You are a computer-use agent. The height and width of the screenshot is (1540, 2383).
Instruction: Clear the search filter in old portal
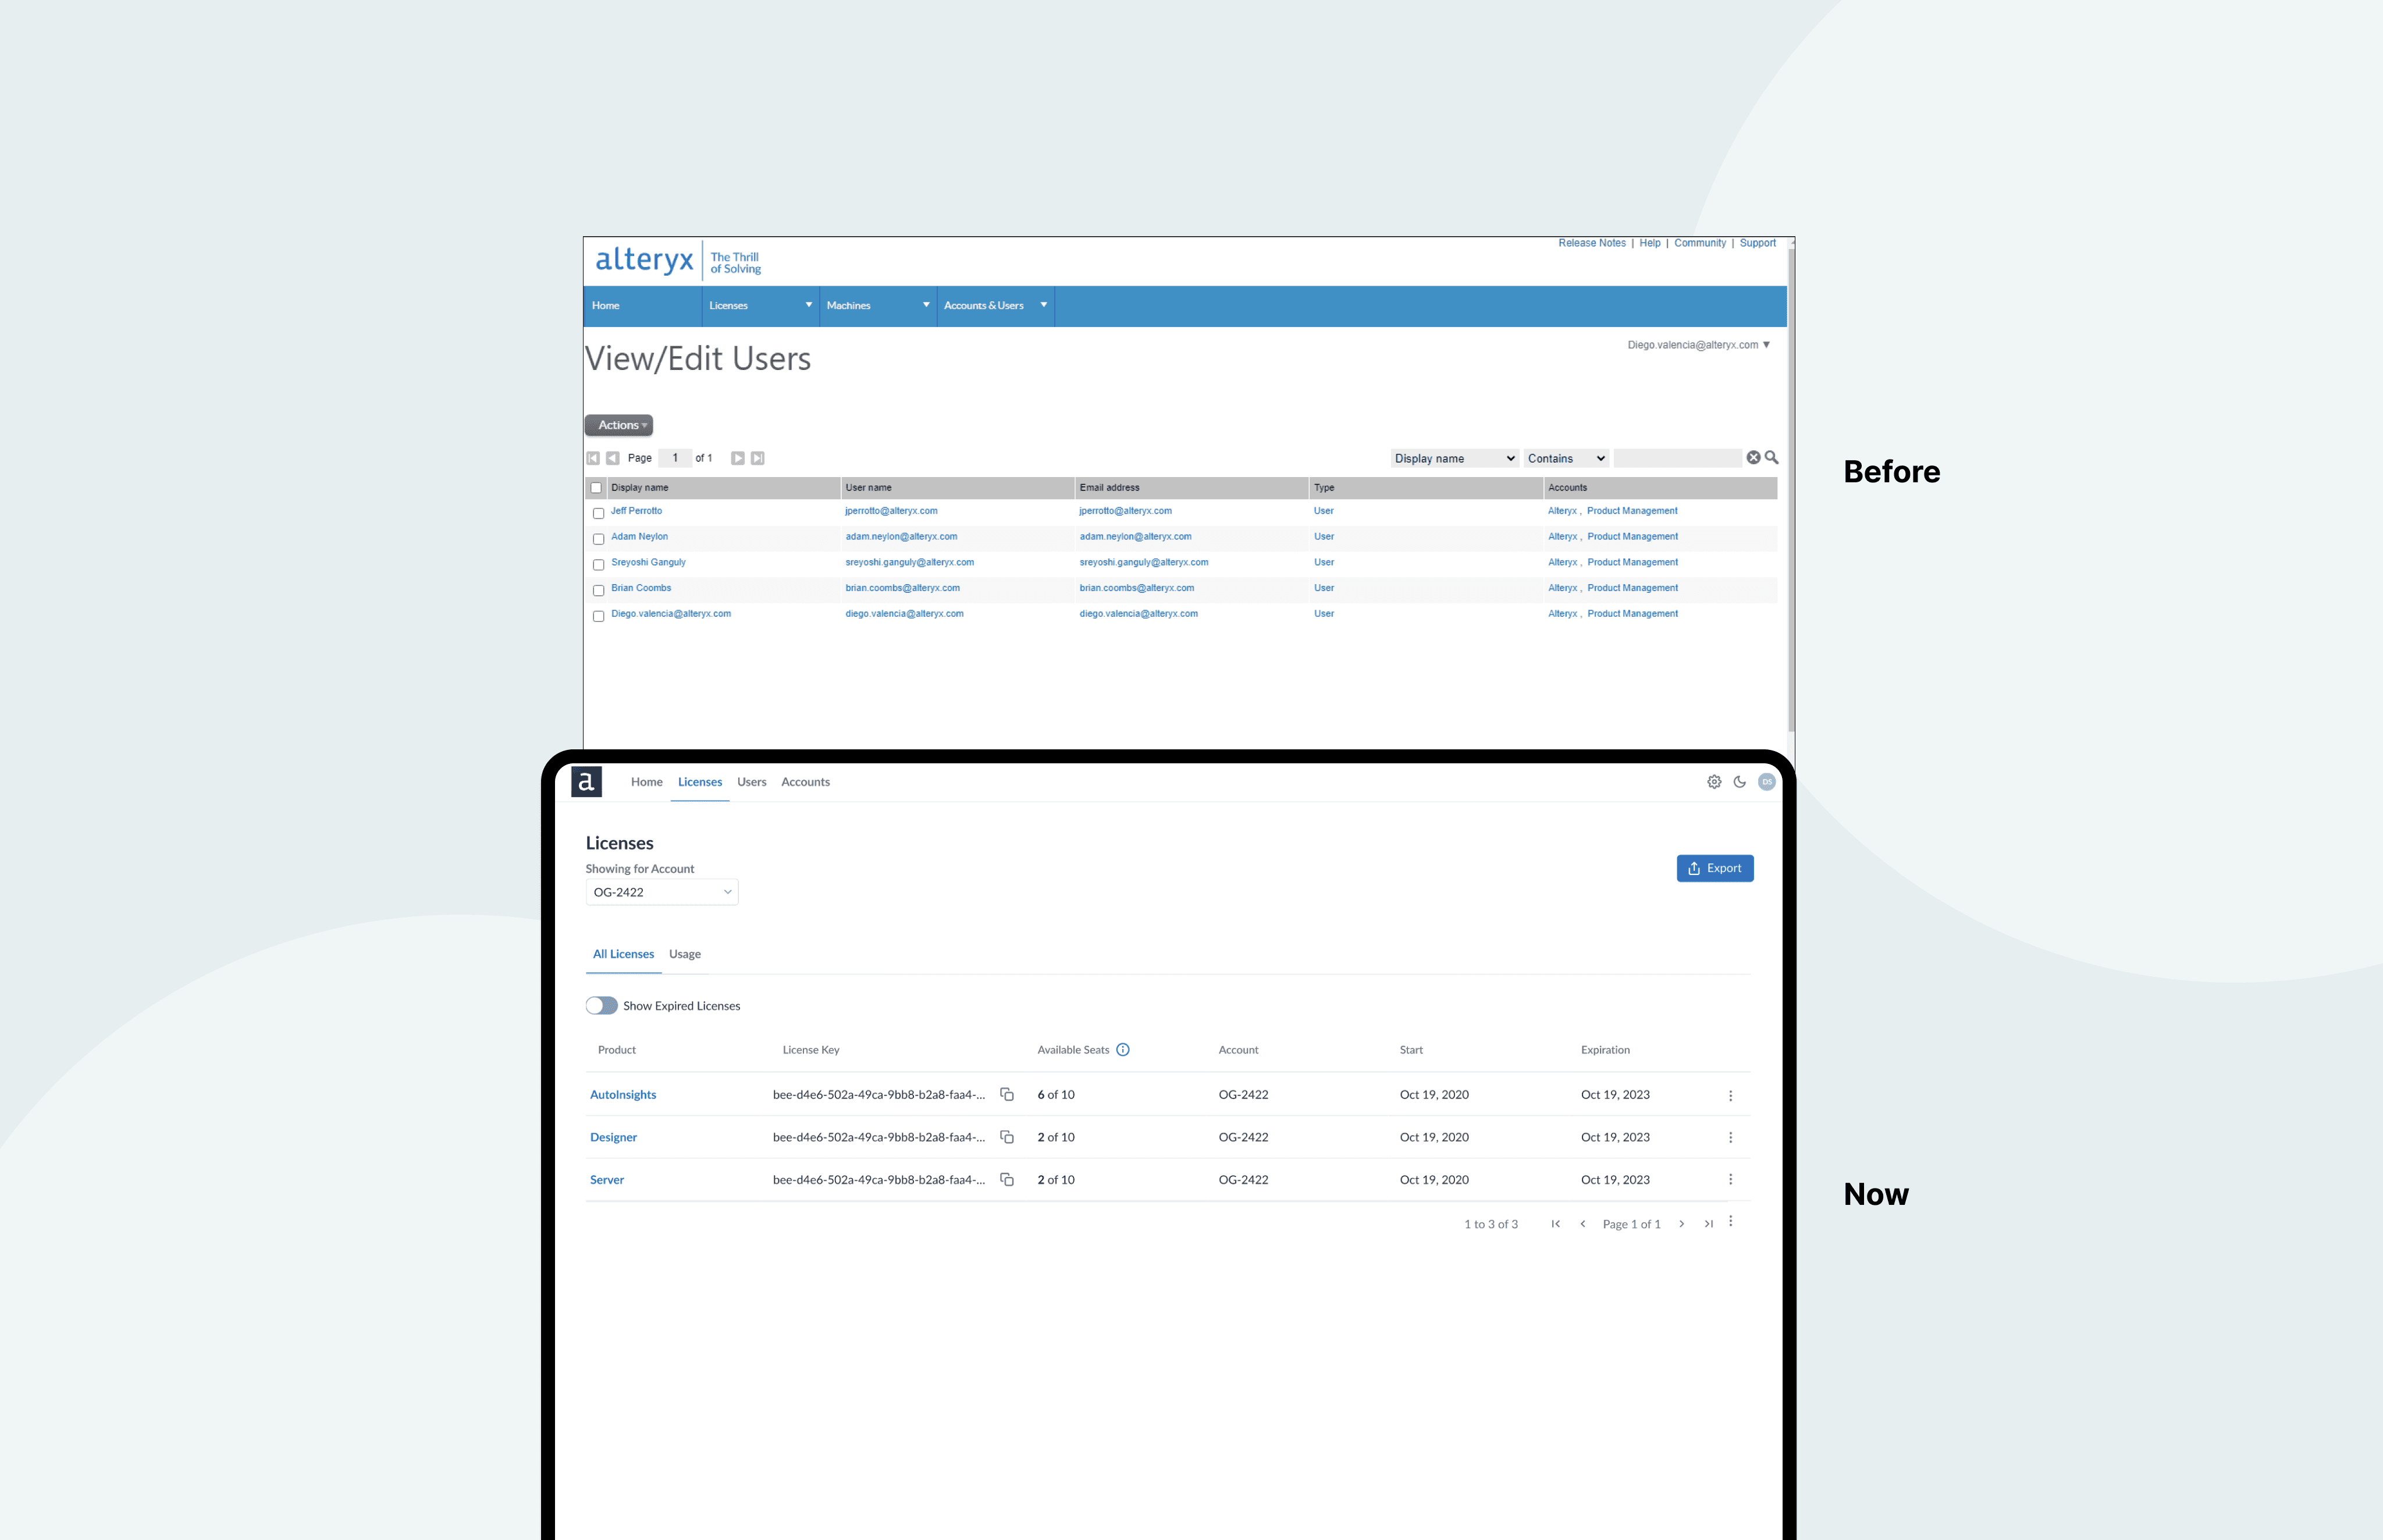coord(1754,458)
